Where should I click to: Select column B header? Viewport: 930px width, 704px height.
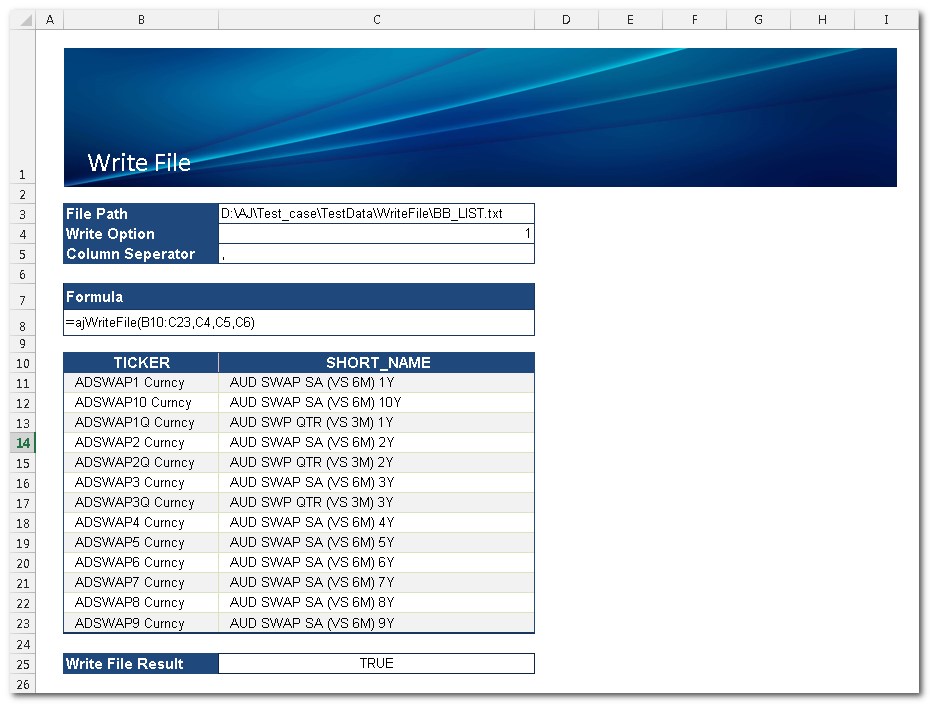point(141,19)
